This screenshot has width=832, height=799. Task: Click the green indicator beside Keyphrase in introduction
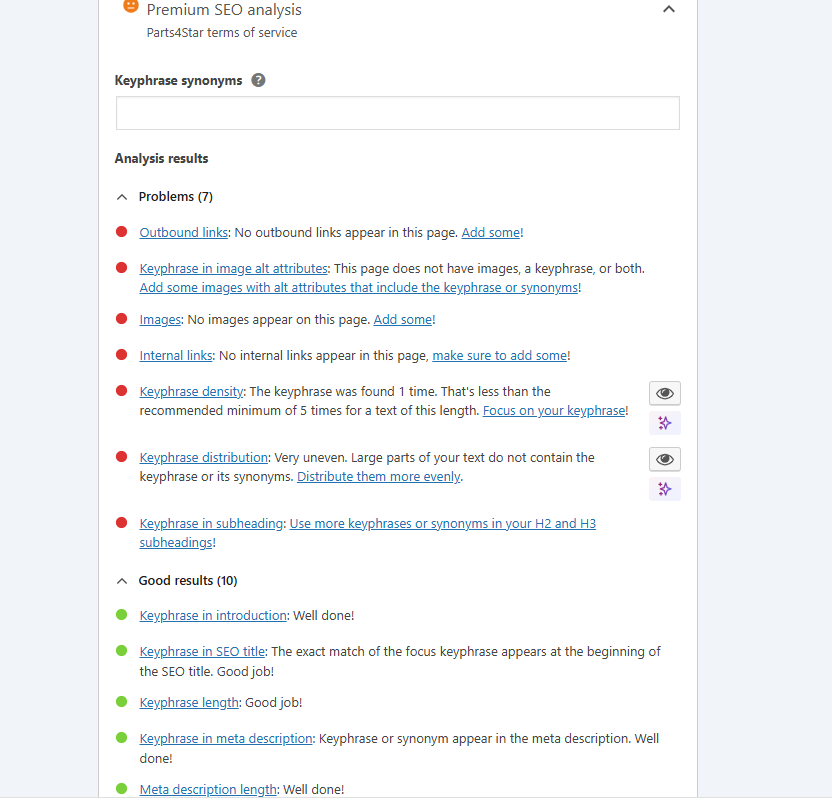121,615
